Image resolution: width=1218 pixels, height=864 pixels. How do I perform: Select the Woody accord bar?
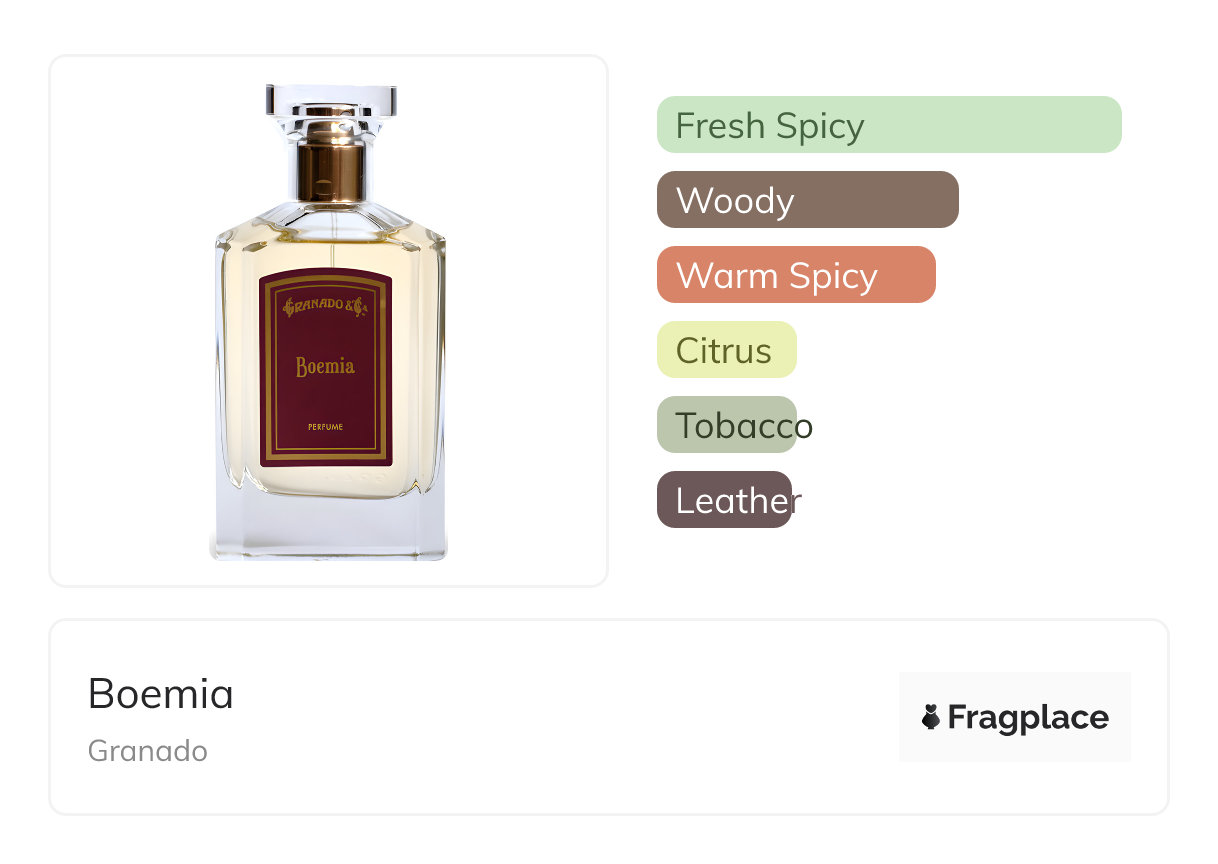tap(808, 200)
